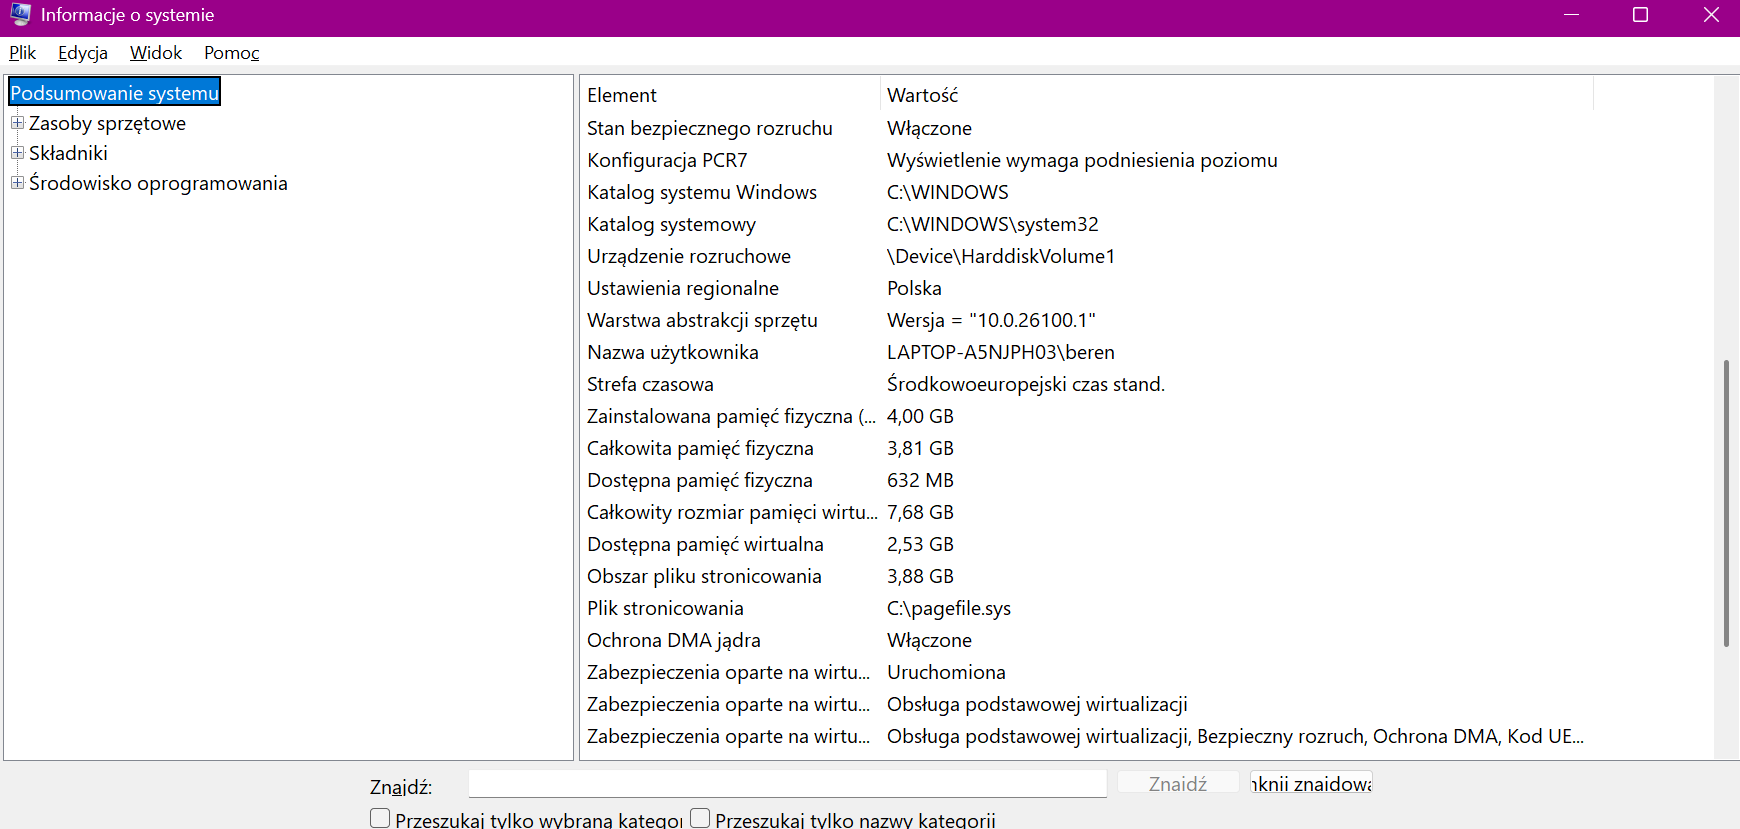The image size is (1740, 829).
Task: Click the Znajdź search text field
Action: click(788, 784)
